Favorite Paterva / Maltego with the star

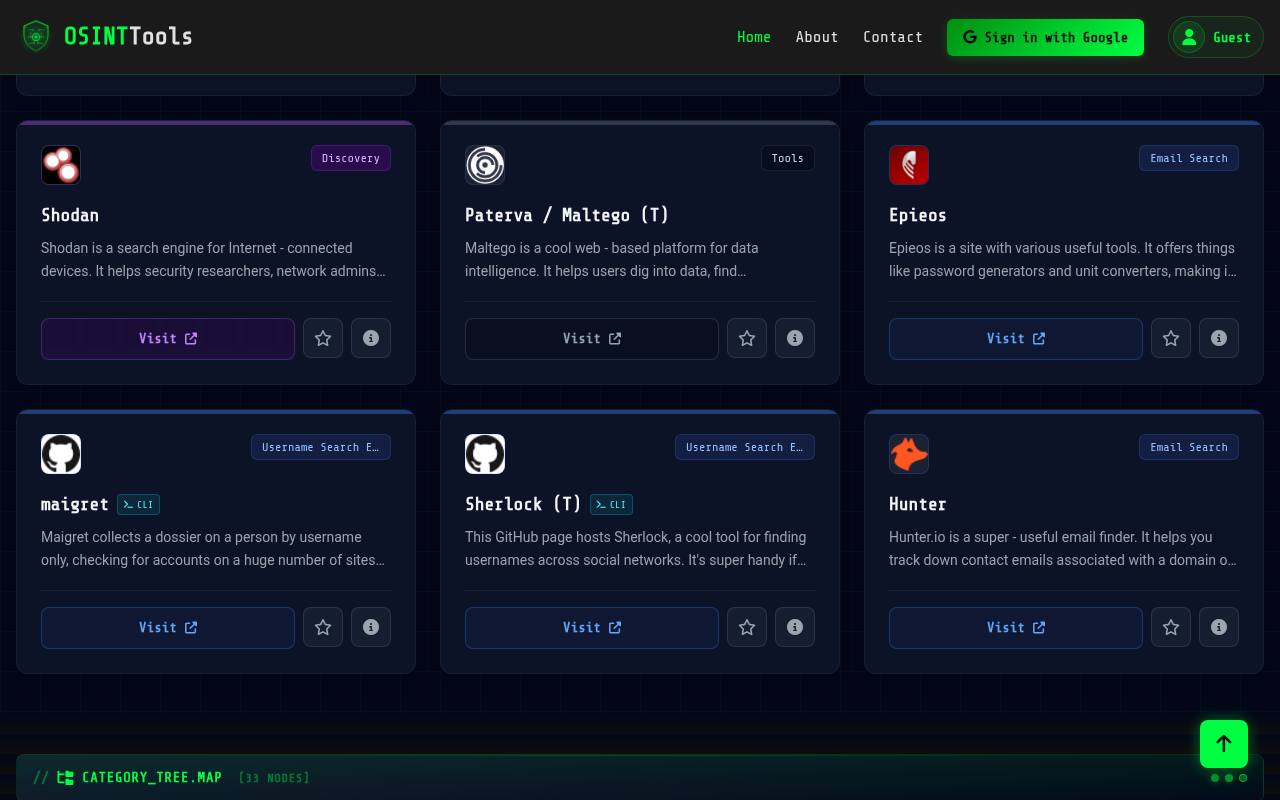pos(747,338)
